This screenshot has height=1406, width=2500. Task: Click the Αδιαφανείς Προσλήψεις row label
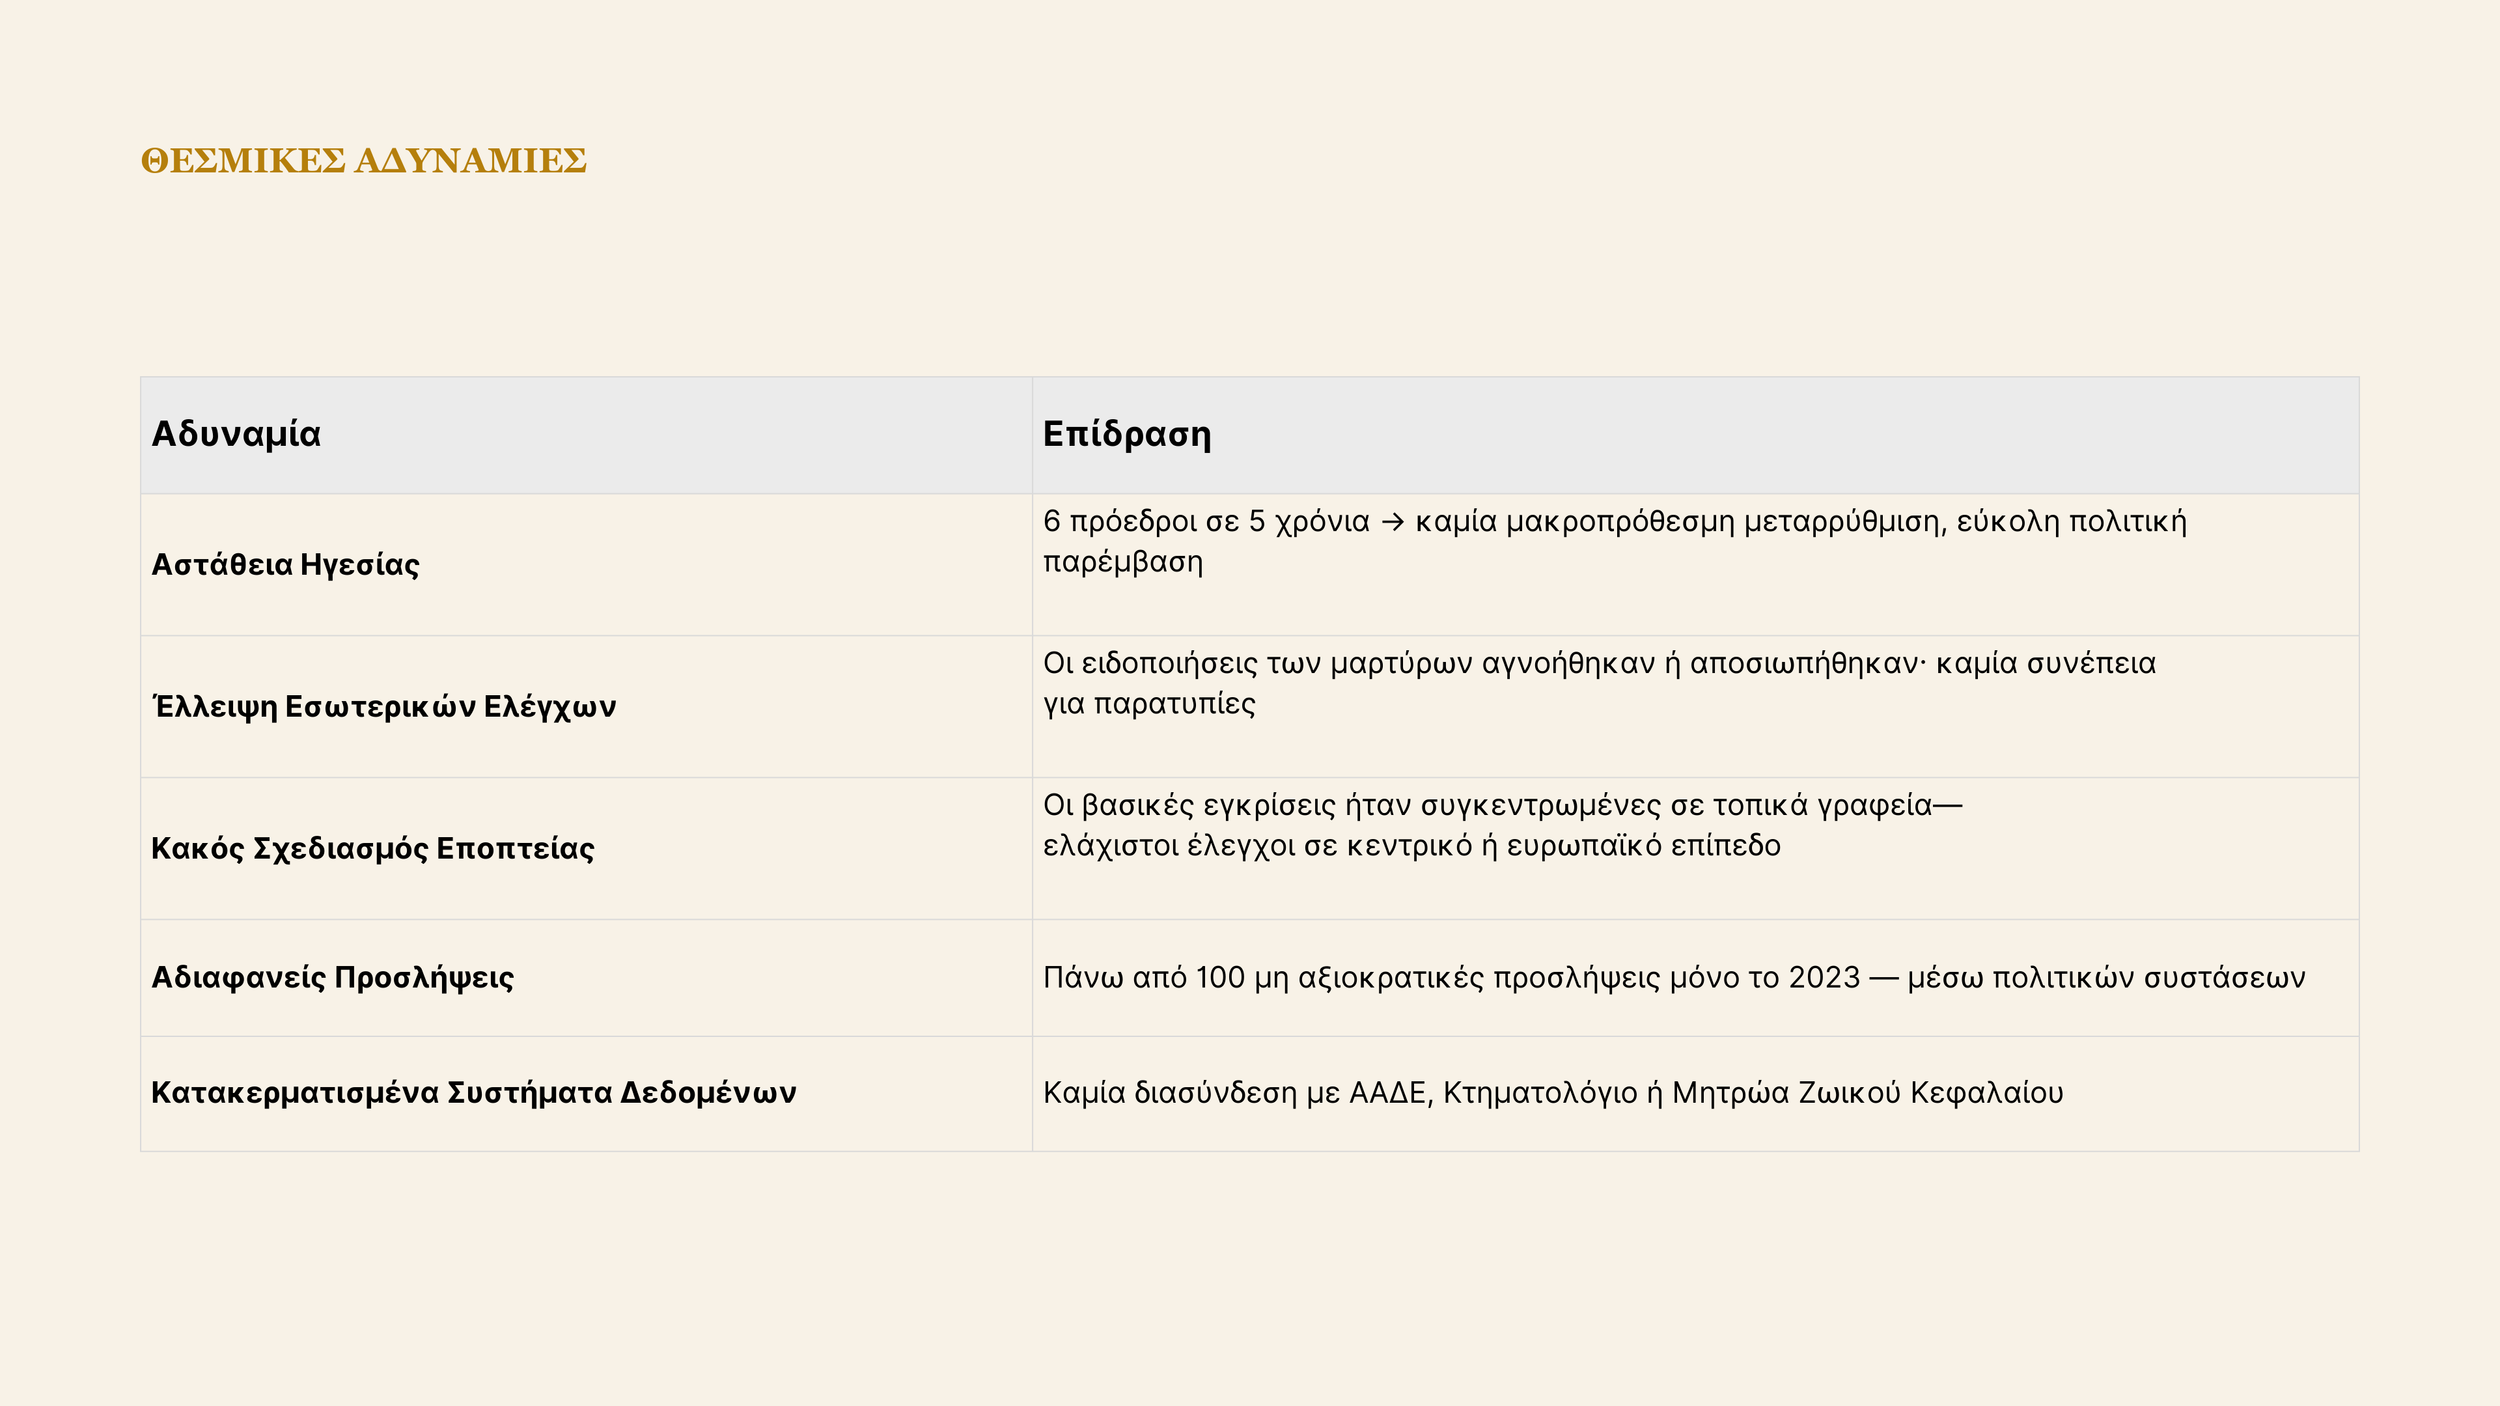click(x=332, y=977)
